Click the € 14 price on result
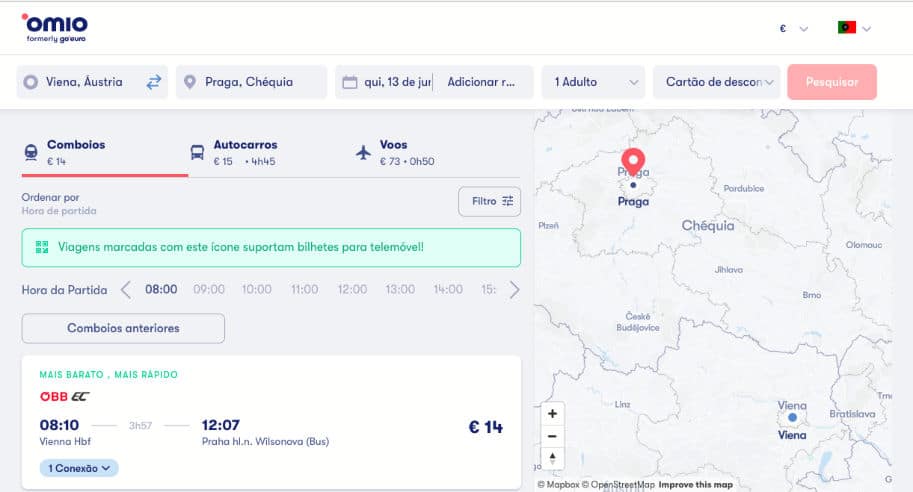The image size is (913, 492). pyautogui.click(x=486, y=427)
